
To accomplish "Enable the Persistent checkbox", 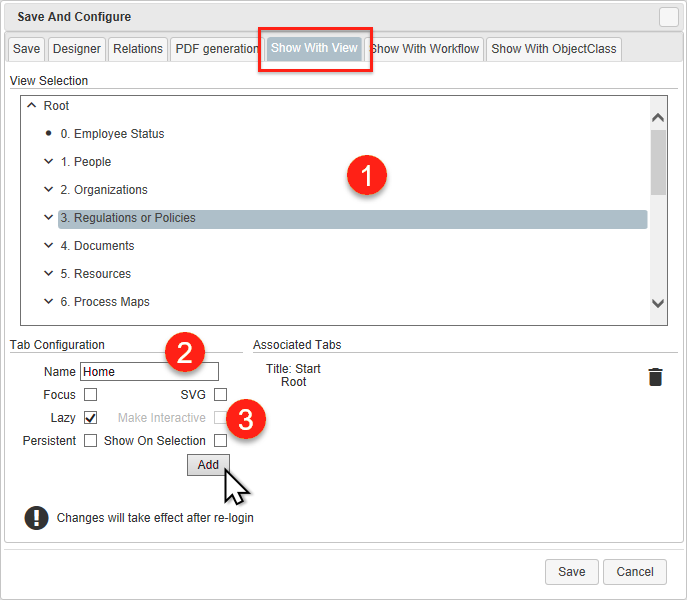I will [x=91, y=441].
